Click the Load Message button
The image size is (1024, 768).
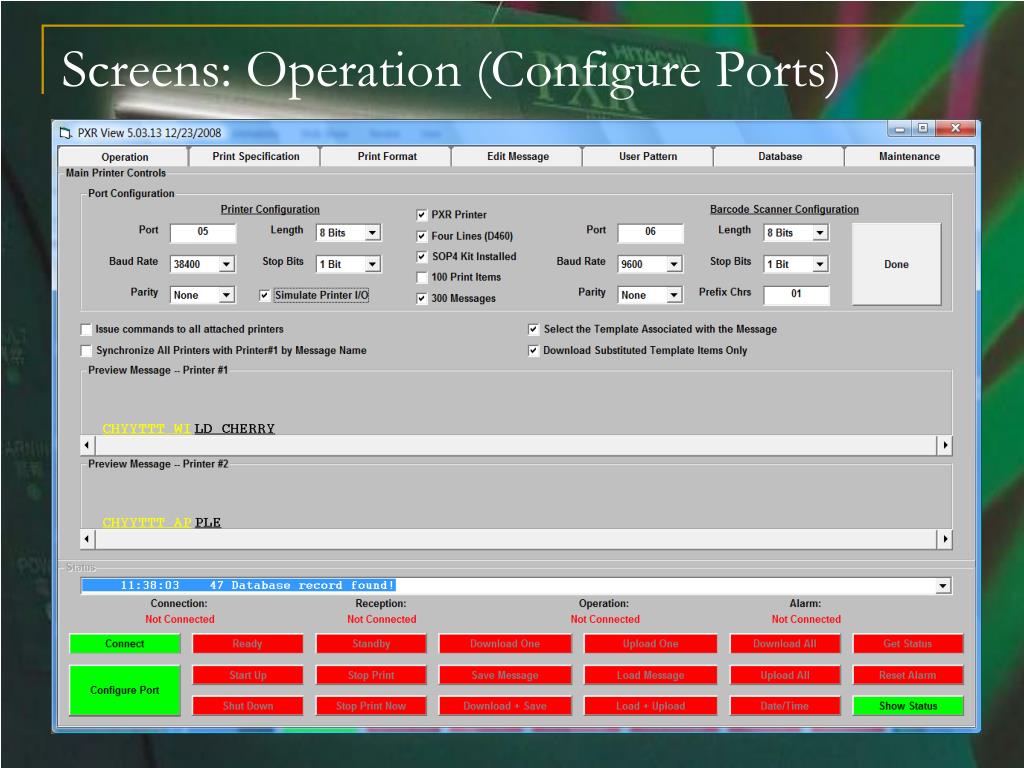pyautogui.click(x=650, y=675)
